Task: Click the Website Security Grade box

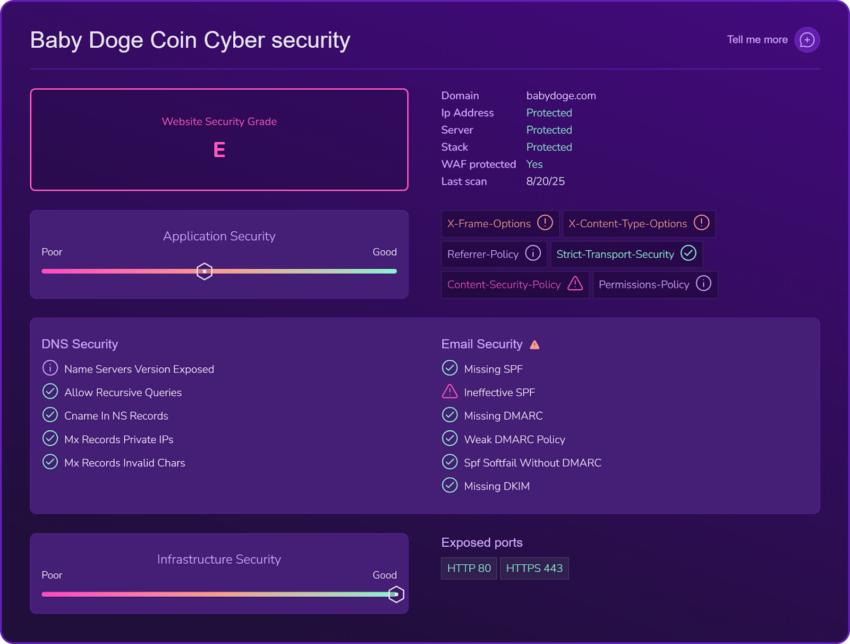Action: [x=219, y=139]
